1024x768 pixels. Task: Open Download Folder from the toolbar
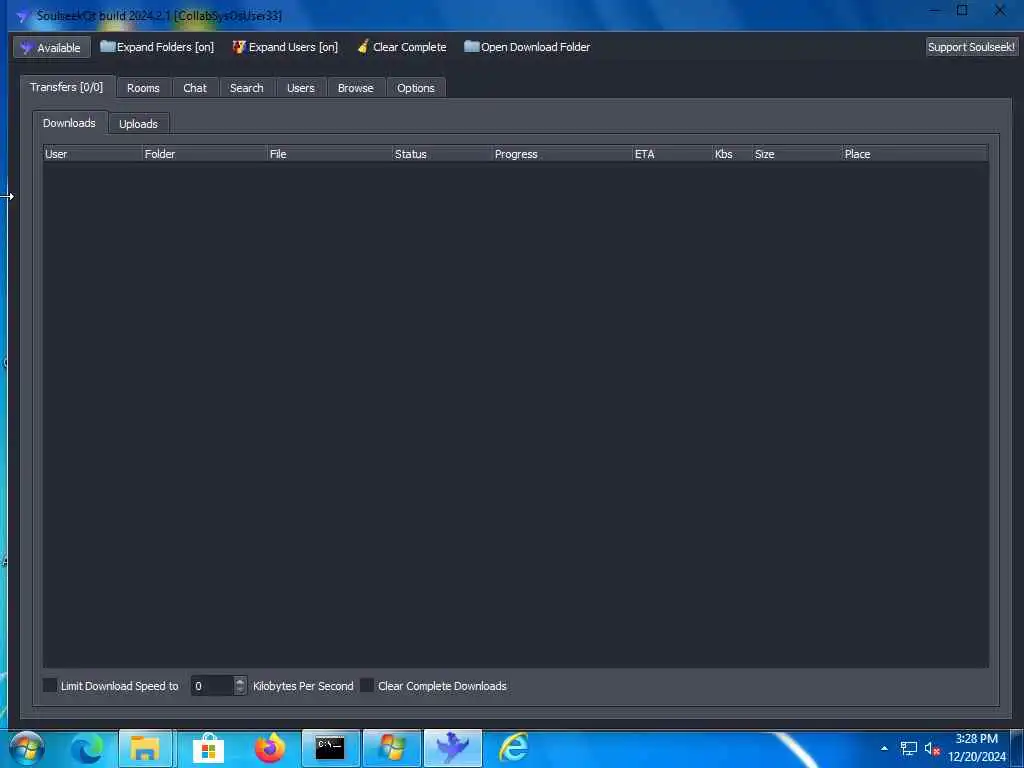pos(527,47)
